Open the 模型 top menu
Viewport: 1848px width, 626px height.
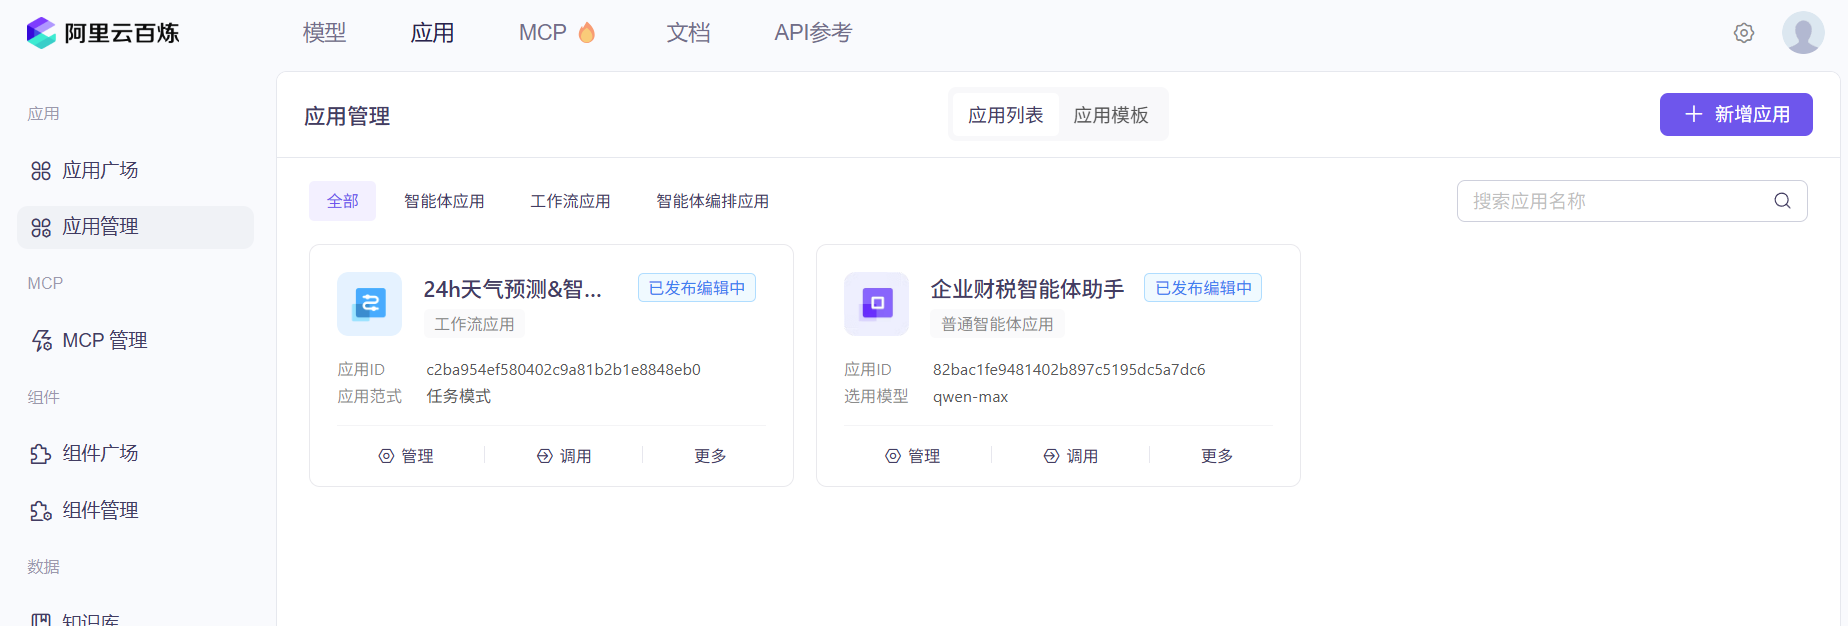[325, 33]
